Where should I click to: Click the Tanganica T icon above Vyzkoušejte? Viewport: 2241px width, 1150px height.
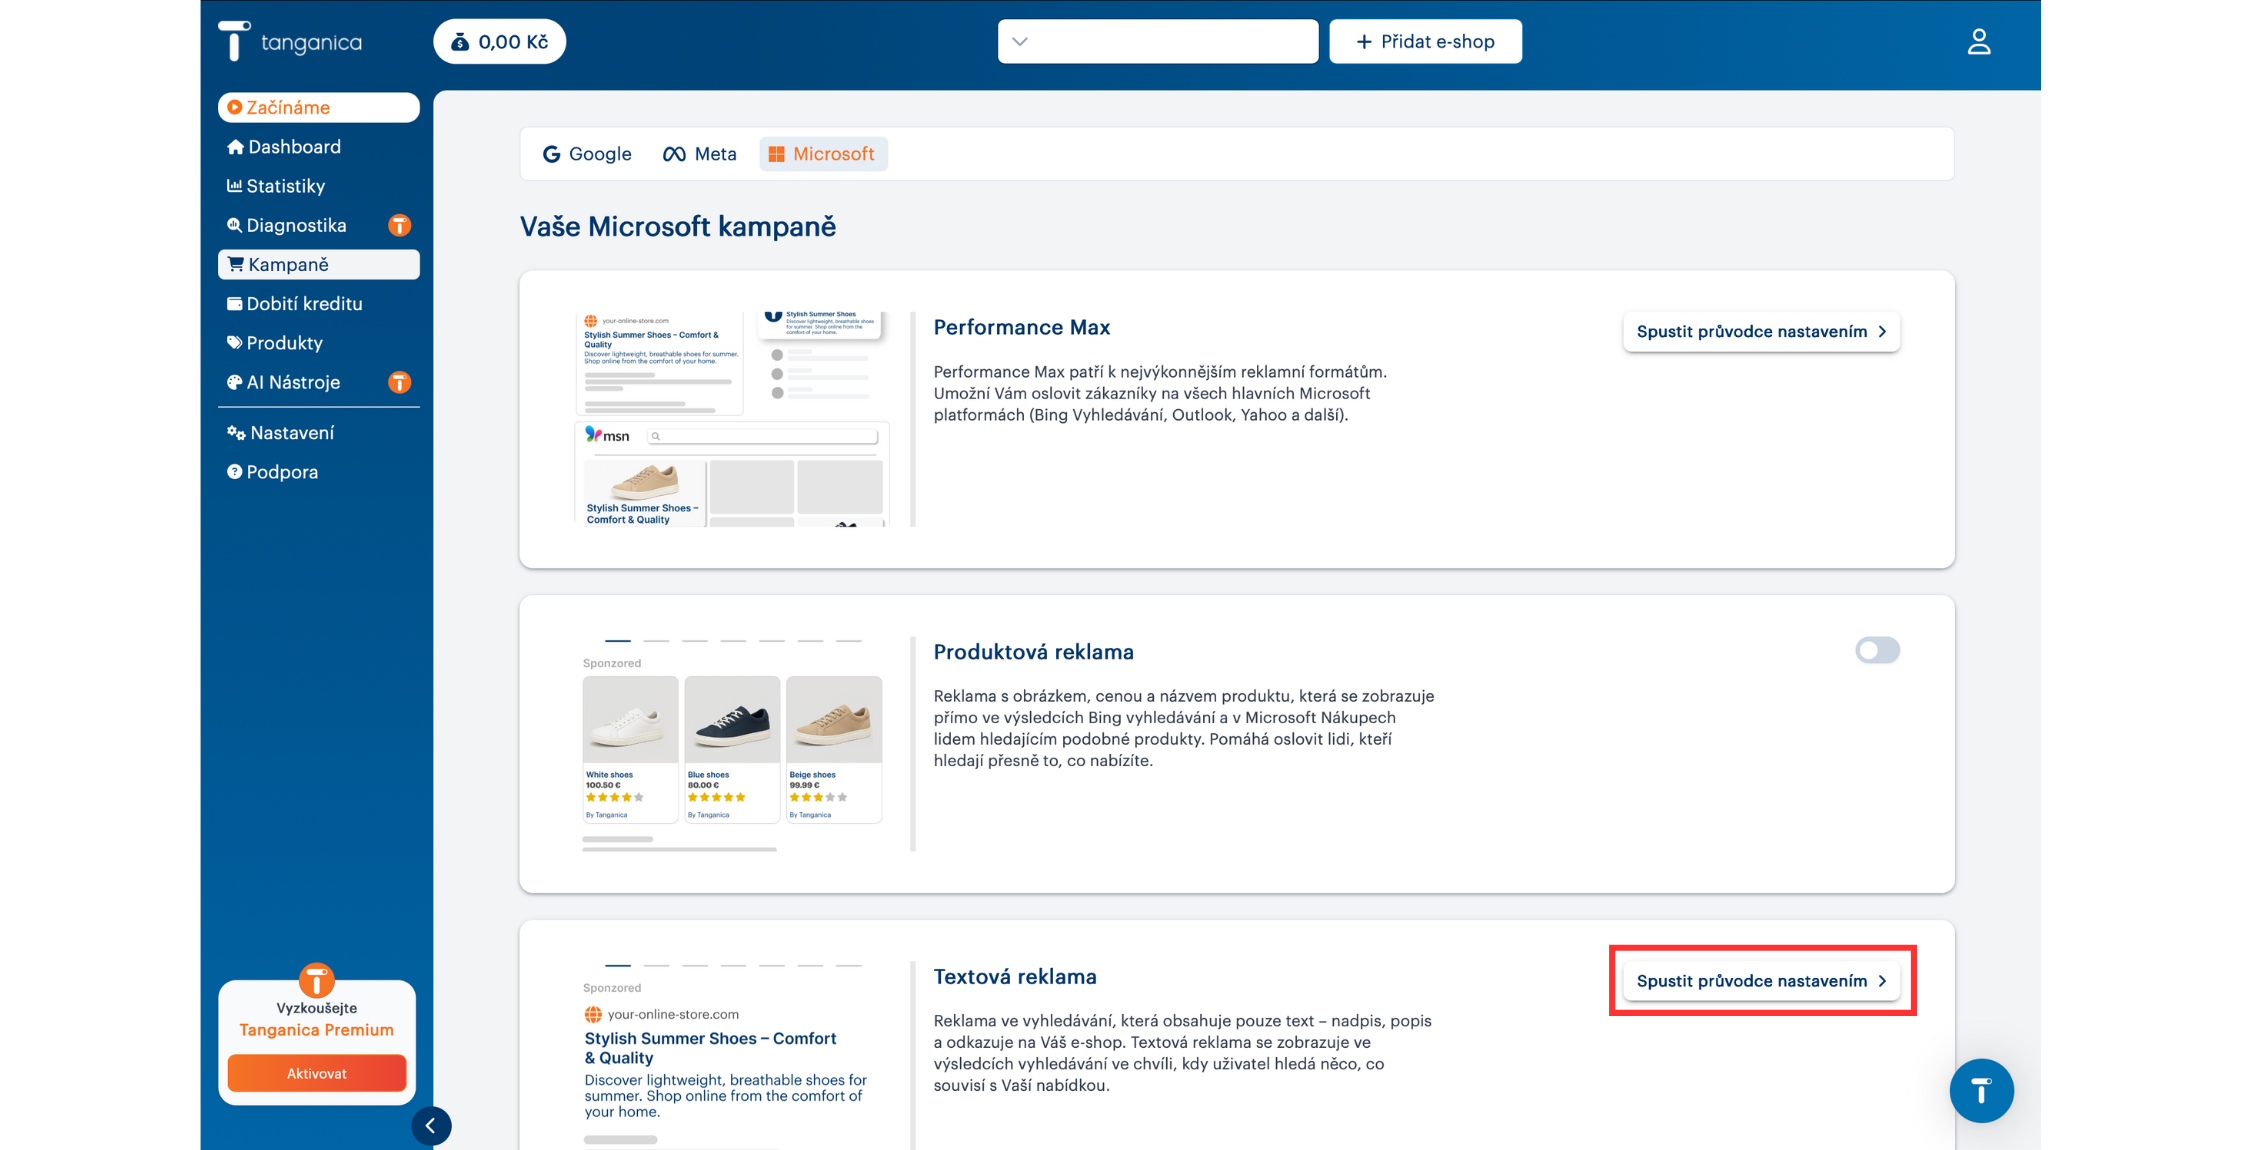[x=316, y=980]
